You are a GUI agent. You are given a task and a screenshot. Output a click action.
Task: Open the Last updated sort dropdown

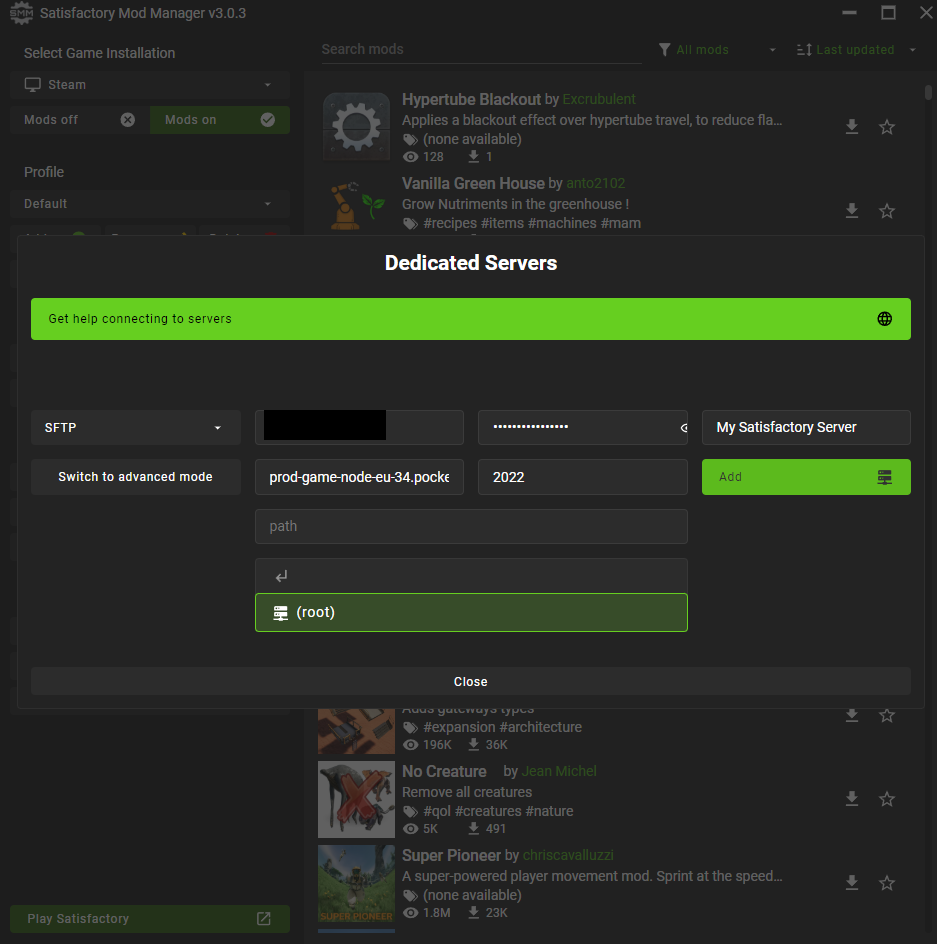pyautogui.click(x=856, y=50)
